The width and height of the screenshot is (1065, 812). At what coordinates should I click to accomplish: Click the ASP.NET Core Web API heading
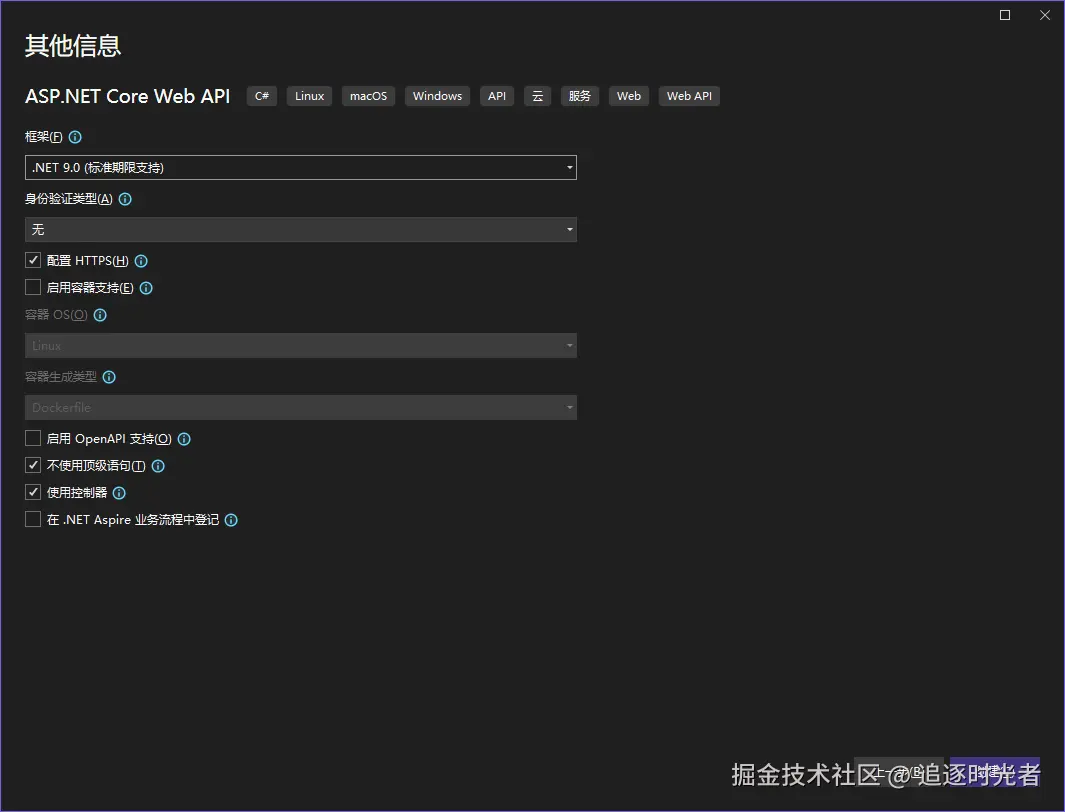128,96
